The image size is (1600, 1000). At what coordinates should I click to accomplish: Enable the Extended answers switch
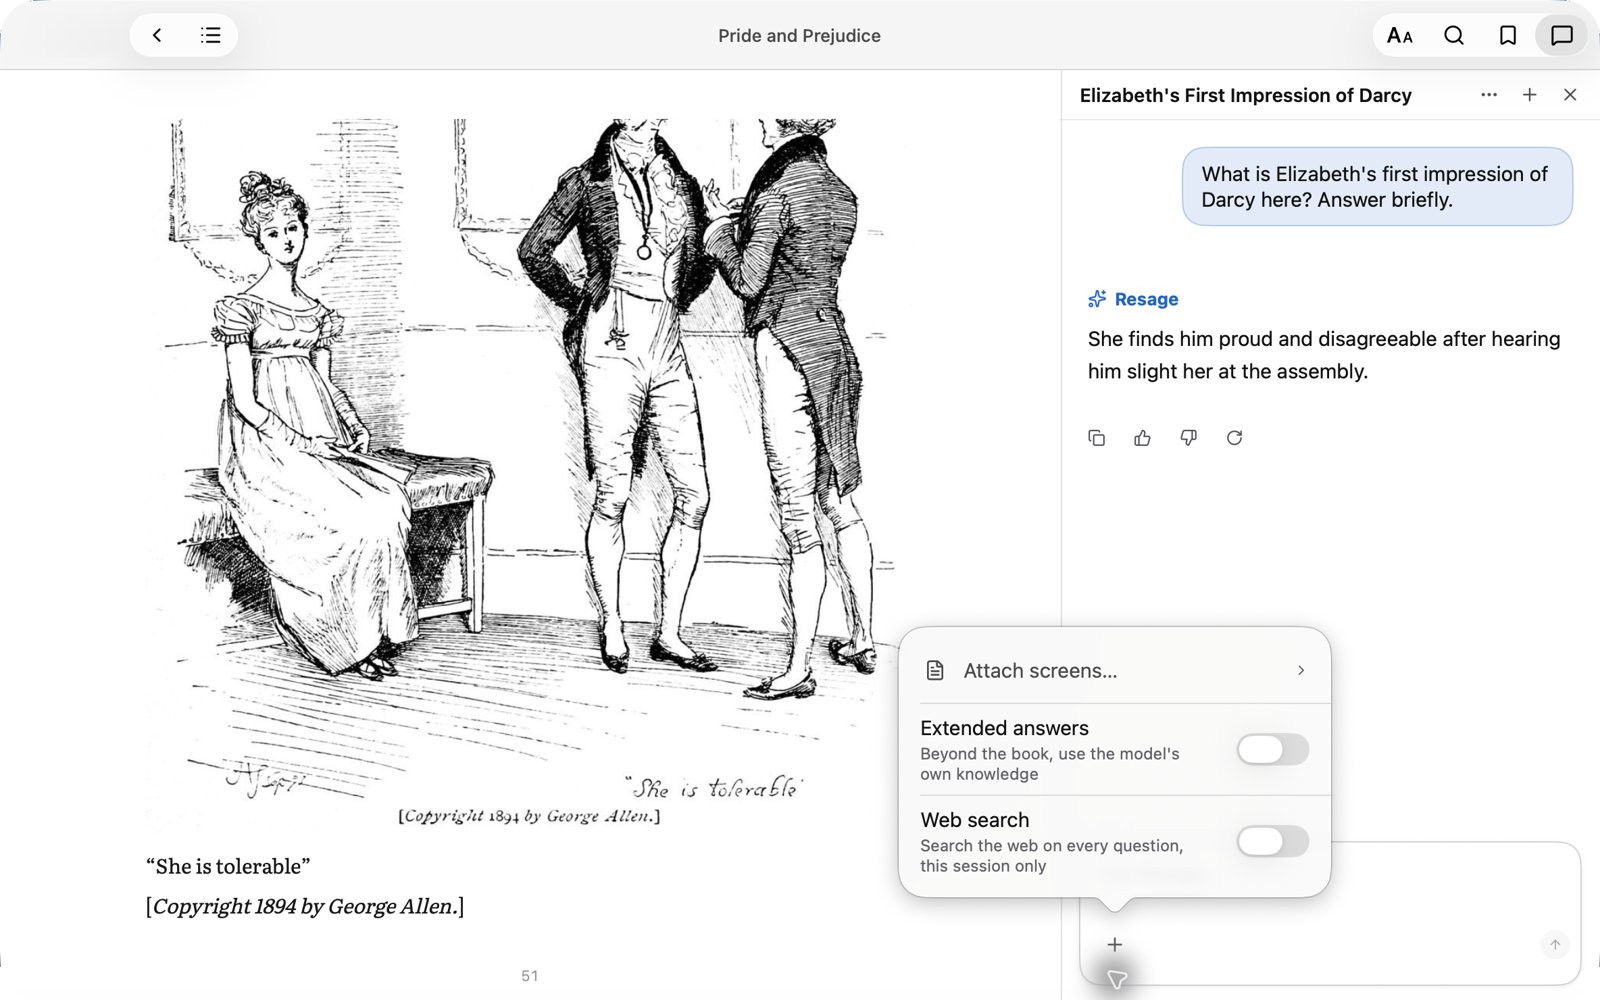pyautogui.click(x=1272, y=749)
